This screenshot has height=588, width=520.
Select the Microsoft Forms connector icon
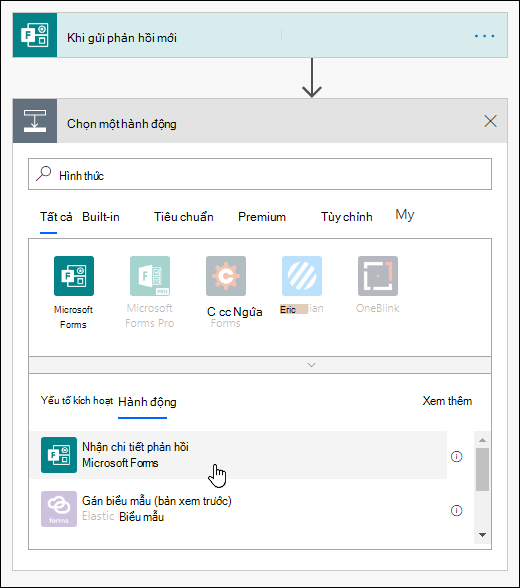click(x=74, y=276)
